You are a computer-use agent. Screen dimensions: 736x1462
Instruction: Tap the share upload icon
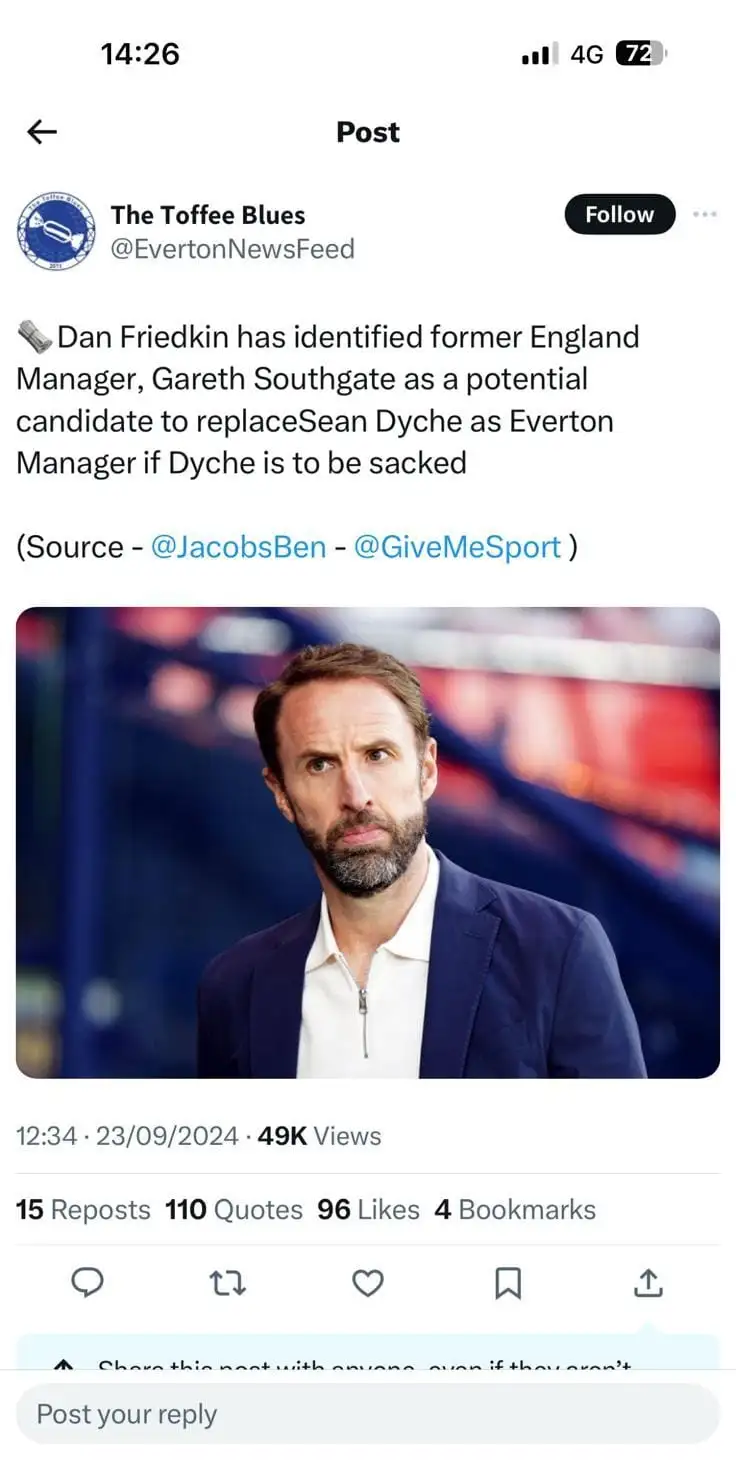click(x=648, y=1282)
